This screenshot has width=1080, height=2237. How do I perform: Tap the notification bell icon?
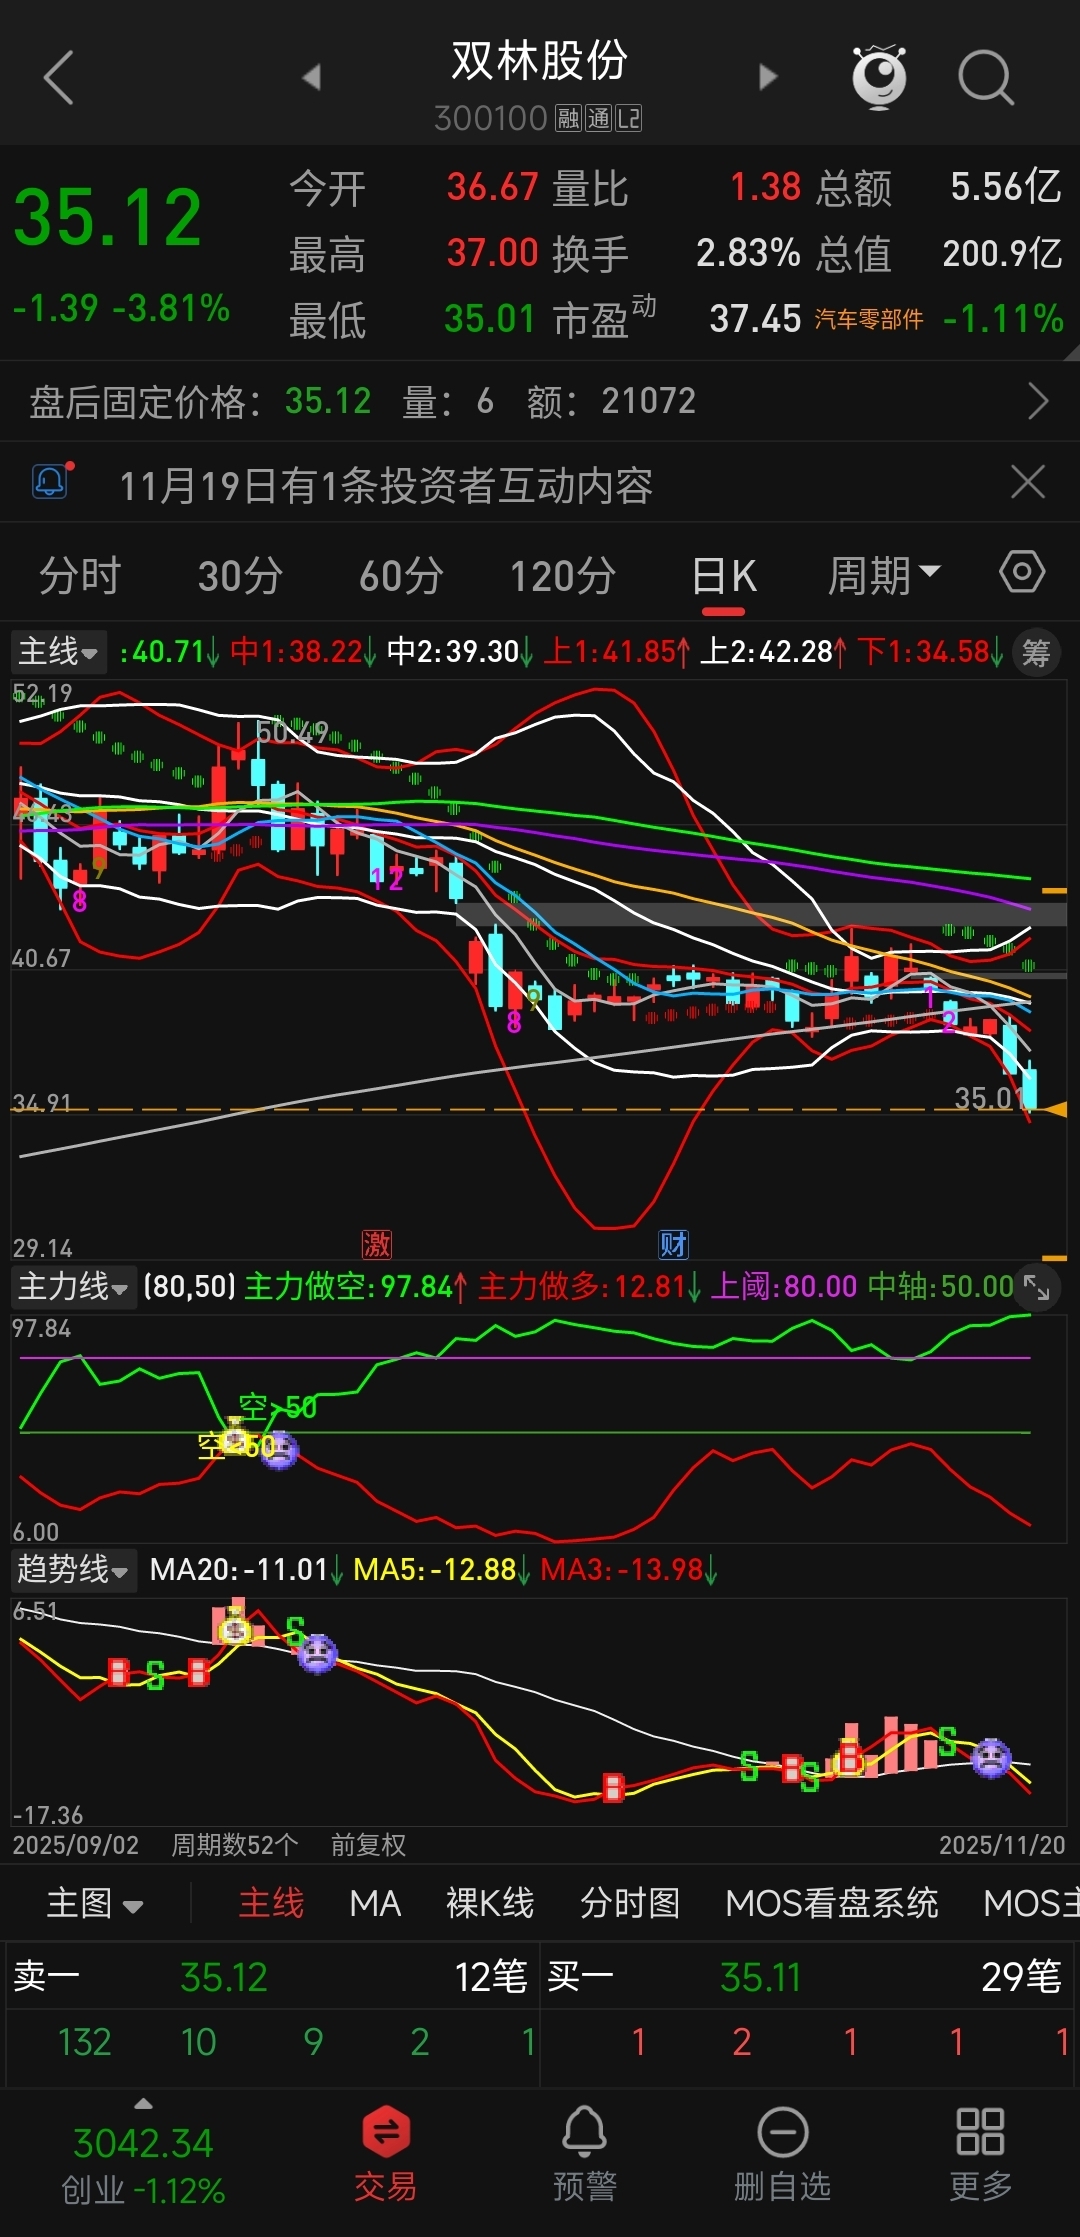click(52, 483)
